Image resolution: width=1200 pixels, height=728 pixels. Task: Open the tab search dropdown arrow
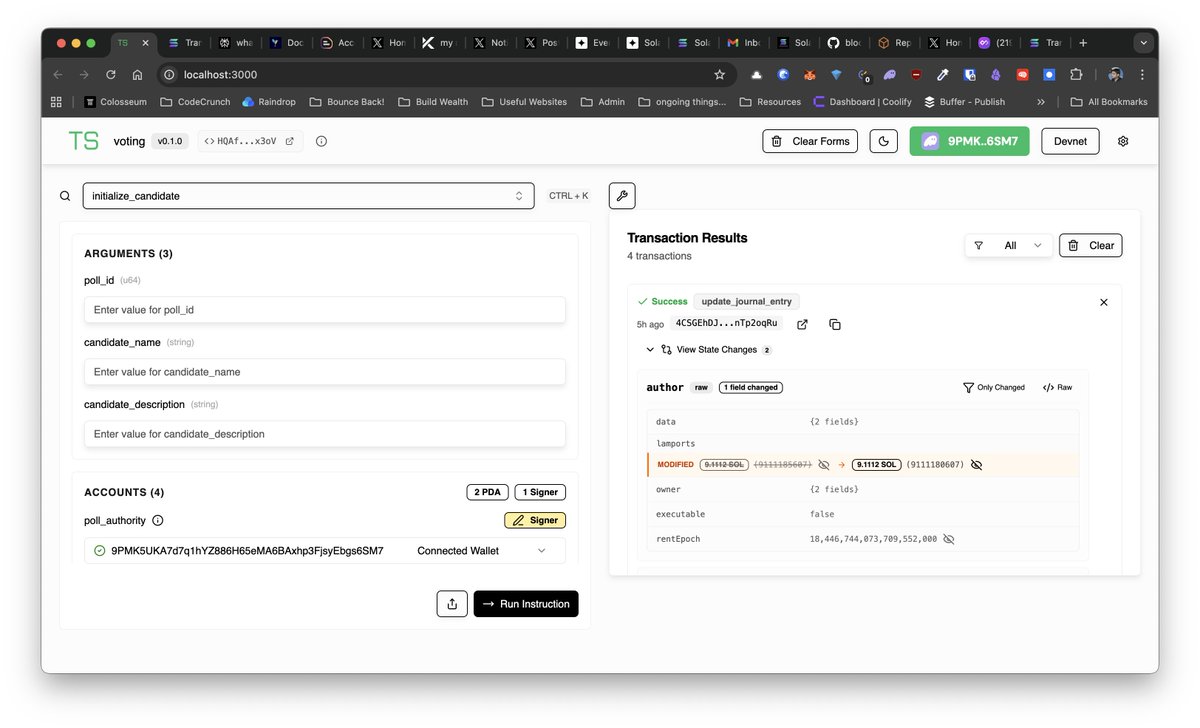[x=1143, y=43]
